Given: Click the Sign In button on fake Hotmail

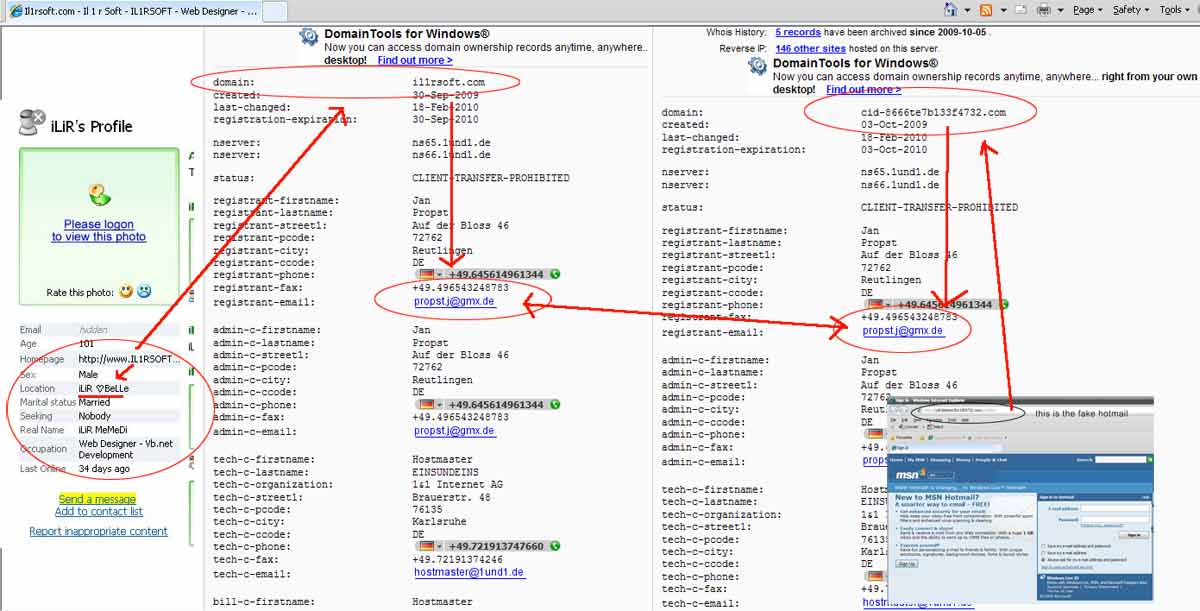Looking at the screenshot, I should pyautogui.click(x=1133, y=535).
